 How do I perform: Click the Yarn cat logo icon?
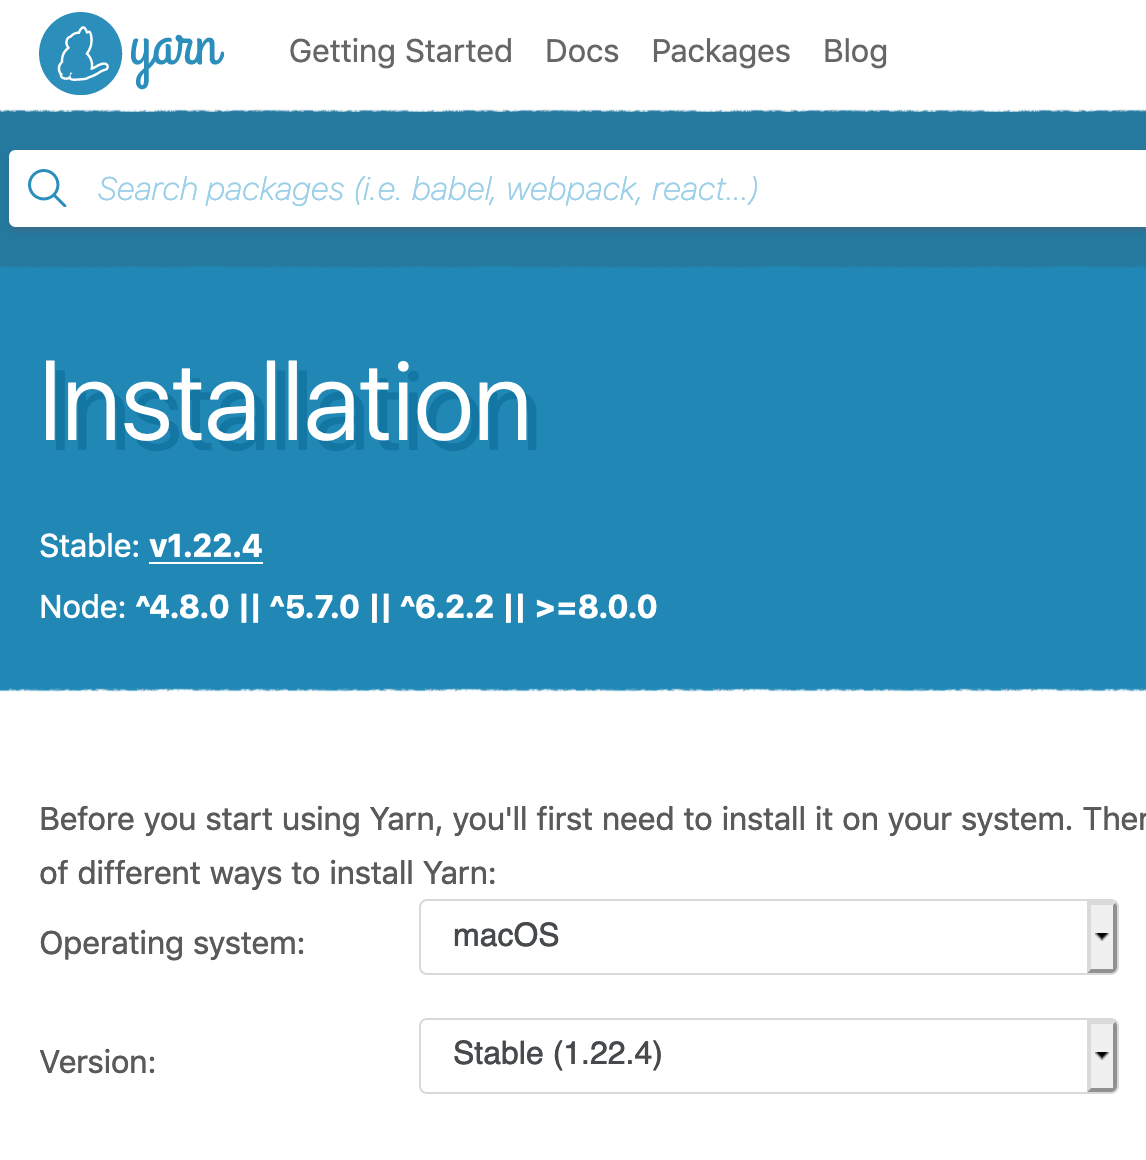pyautogui.click(x=80, y=53)
